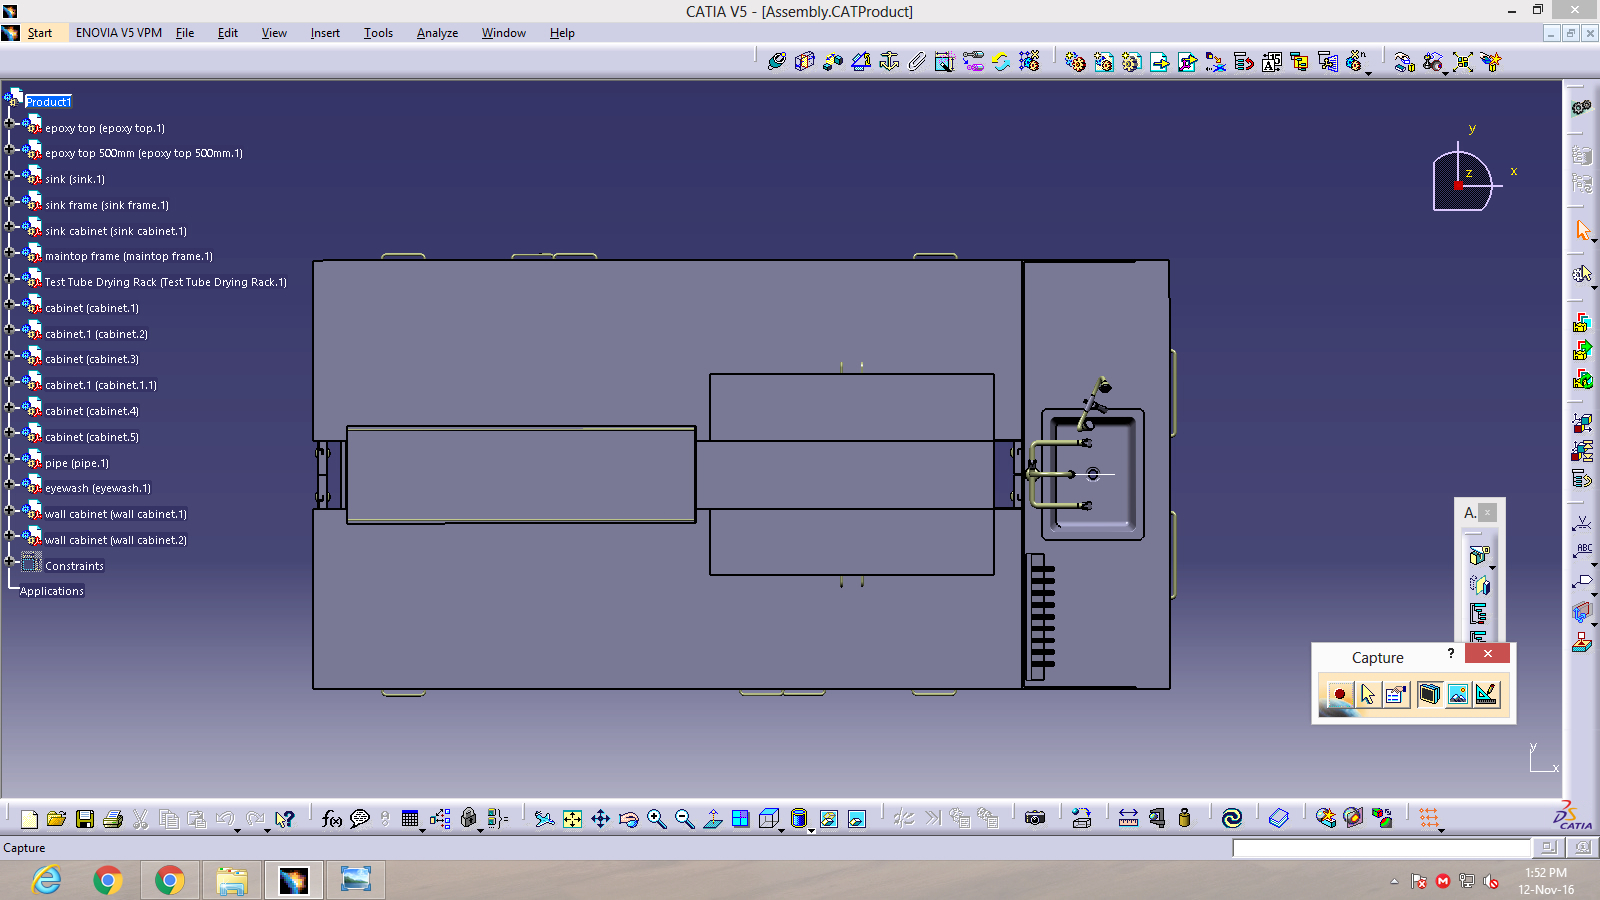
Task: Close the Capture dialog
Action: point(1487,653)
